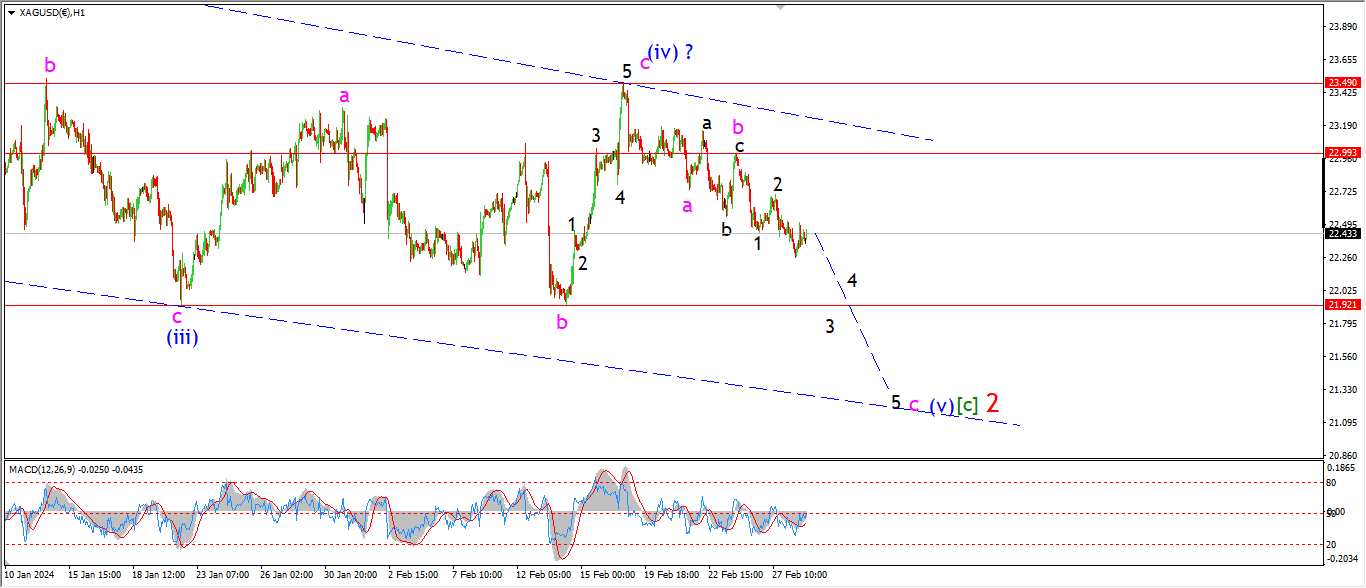
Task: Click the -0.2034 MACD scale value
Action: 1341,558
